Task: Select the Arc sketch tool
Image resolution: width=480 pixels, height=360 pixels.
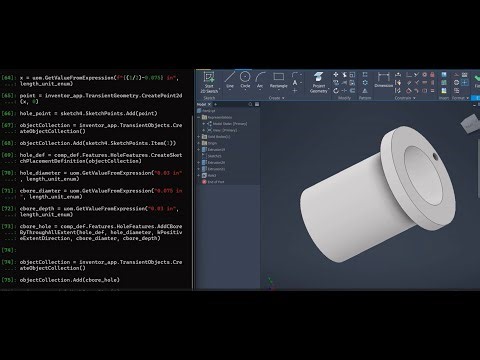Action: point(260,80)
